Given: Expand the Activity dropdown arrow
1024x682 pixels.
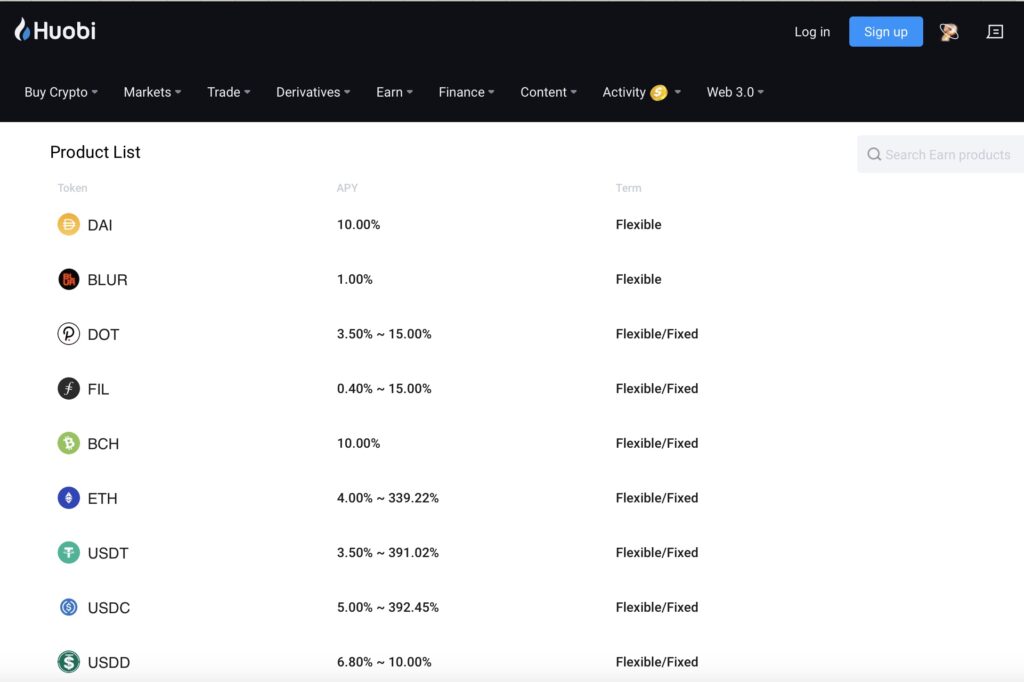Looking at the screenshot, I should coord(677,92).
